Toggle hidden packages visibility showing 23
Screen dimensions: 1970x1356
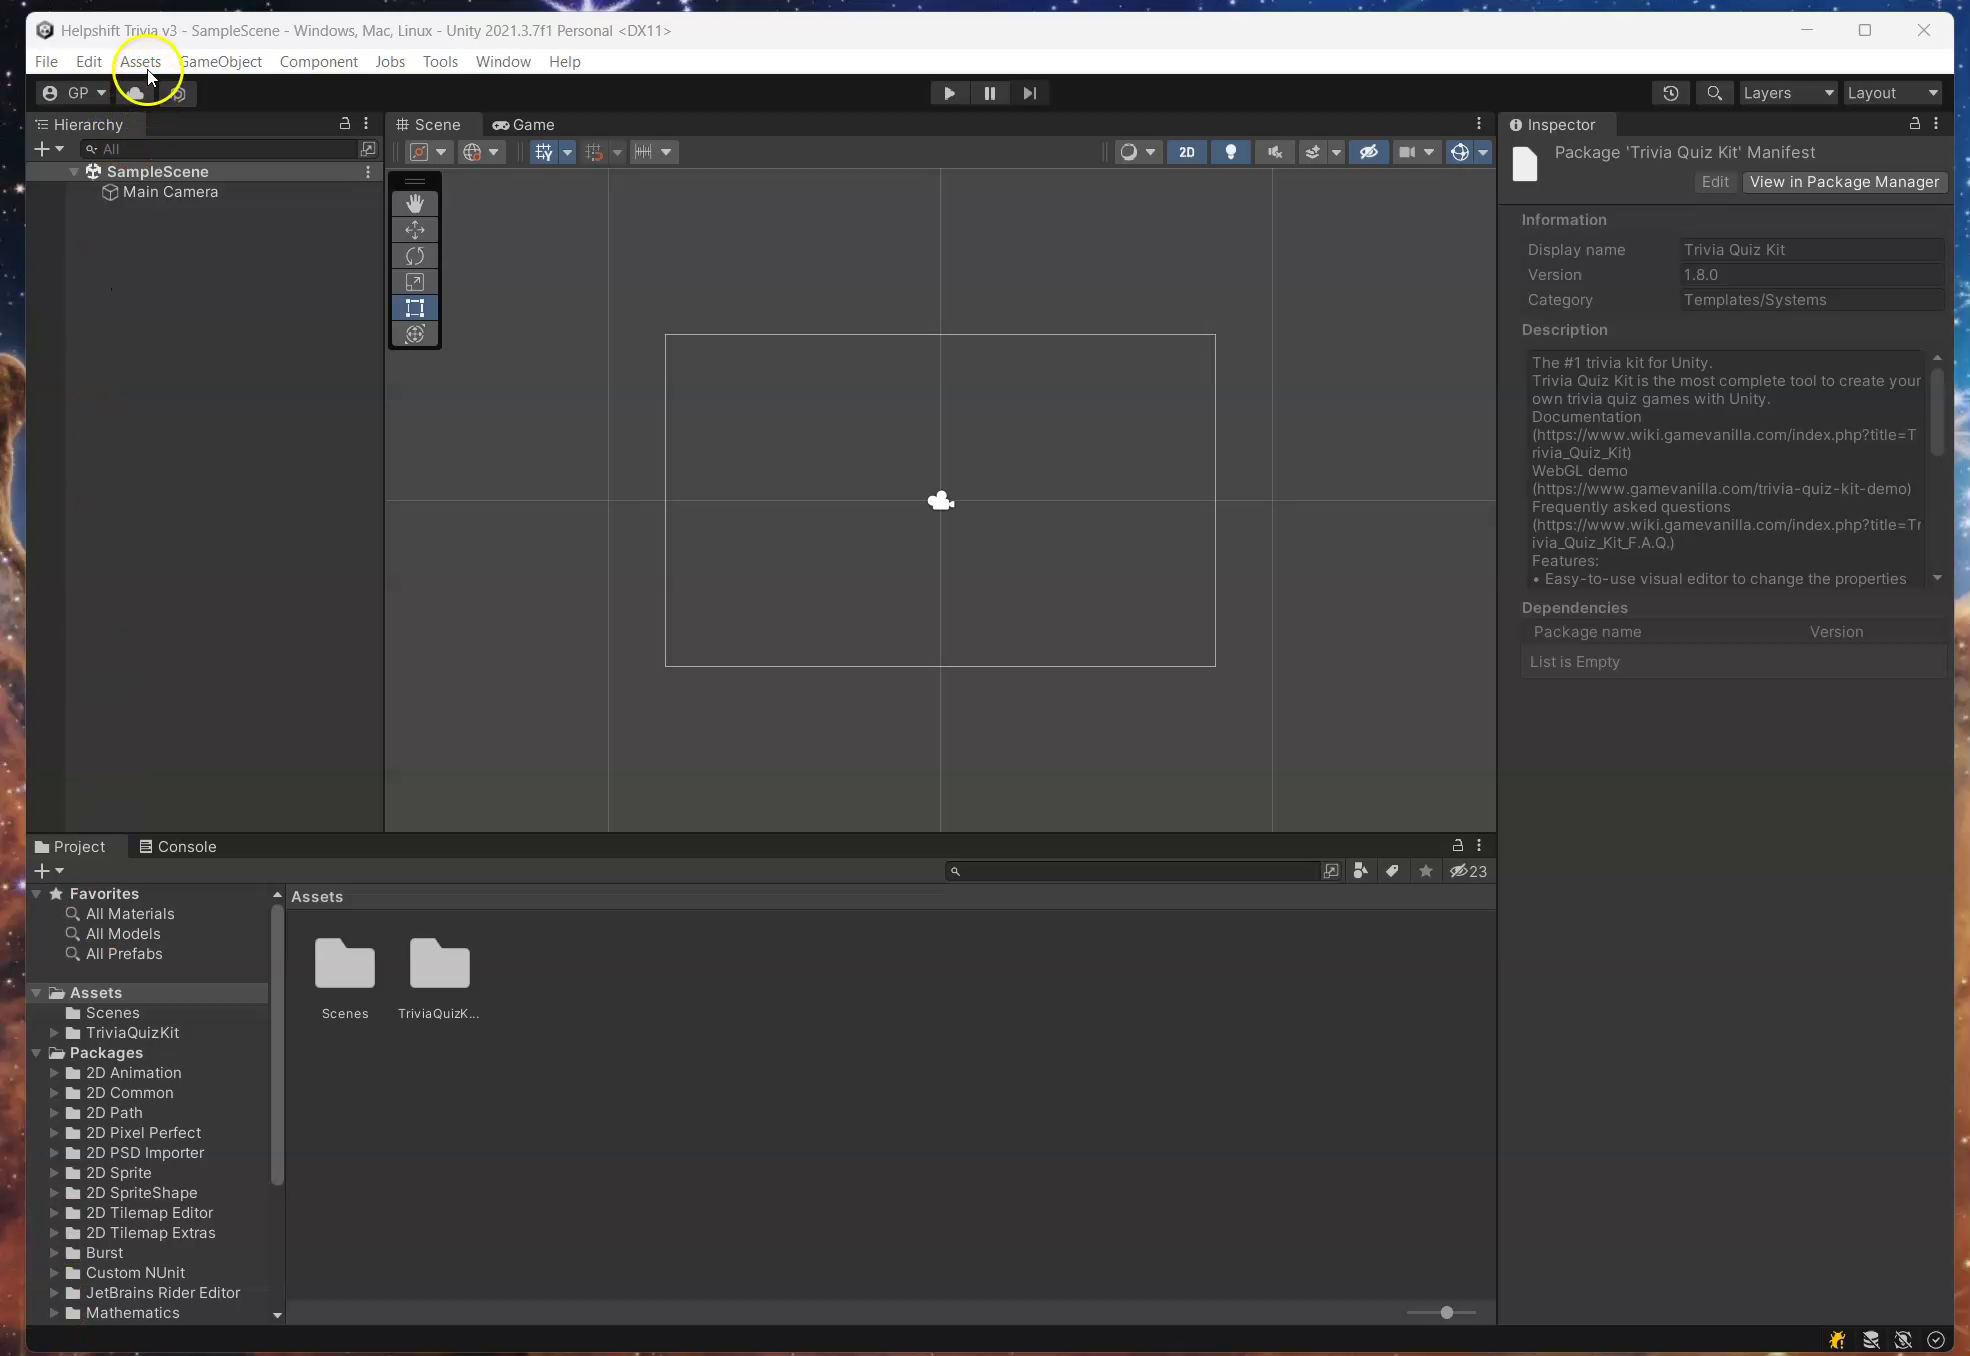click(x=1468, y=871)
